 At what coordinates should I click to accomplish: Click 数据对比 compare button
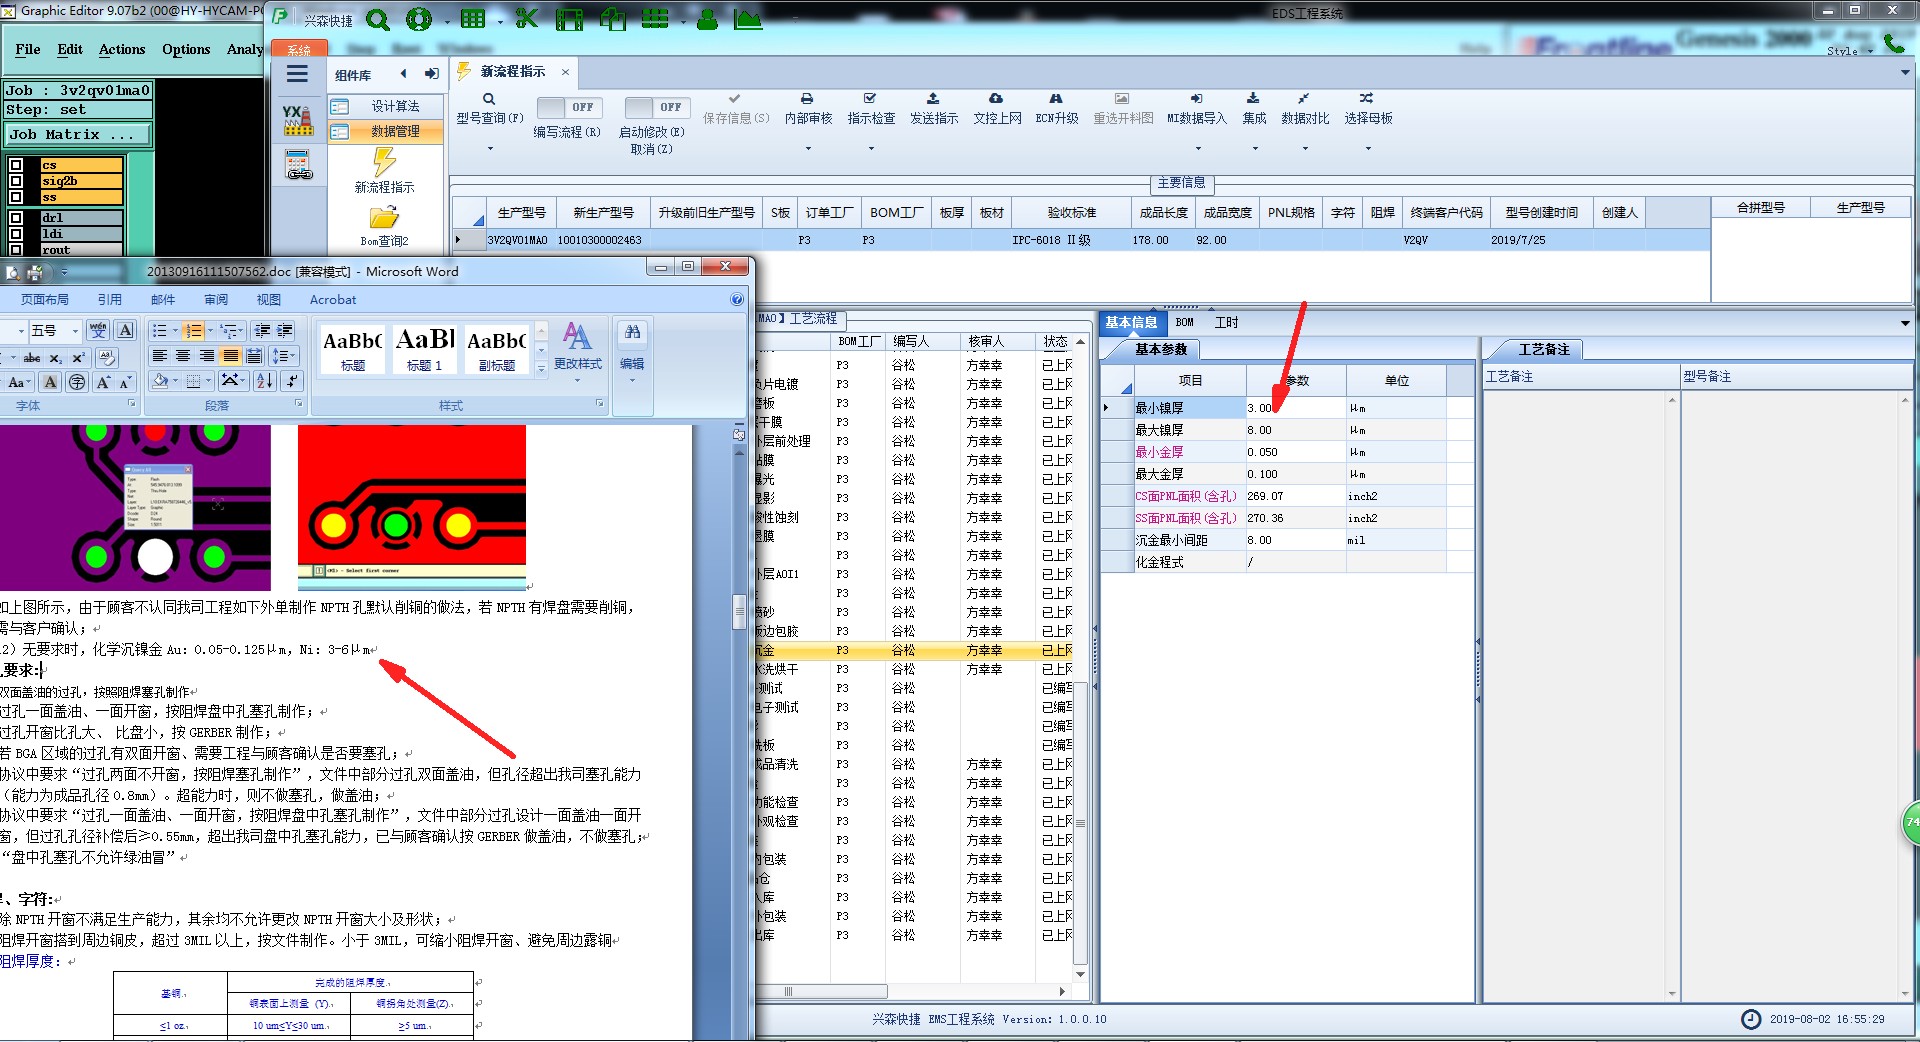click(1305, 109)
